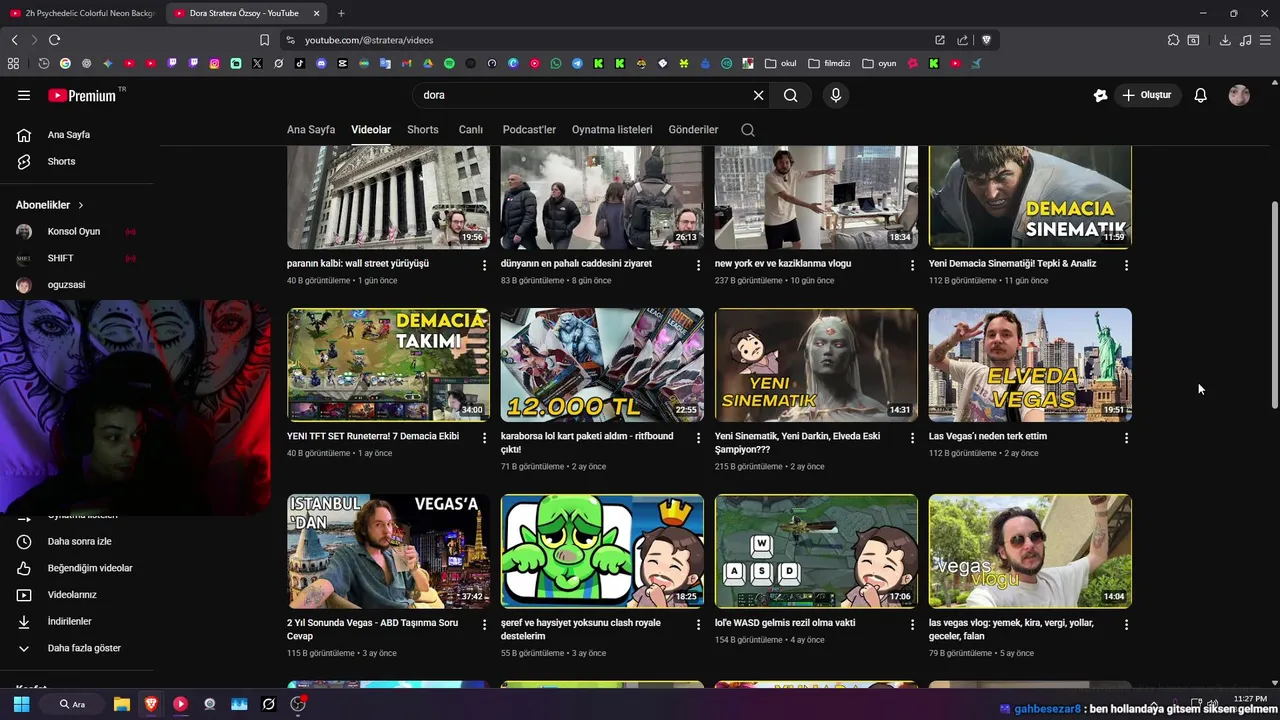Switch to the channel Shorts tab
This screenshot has height=720, width=1280.
click(x=423, y=130)
